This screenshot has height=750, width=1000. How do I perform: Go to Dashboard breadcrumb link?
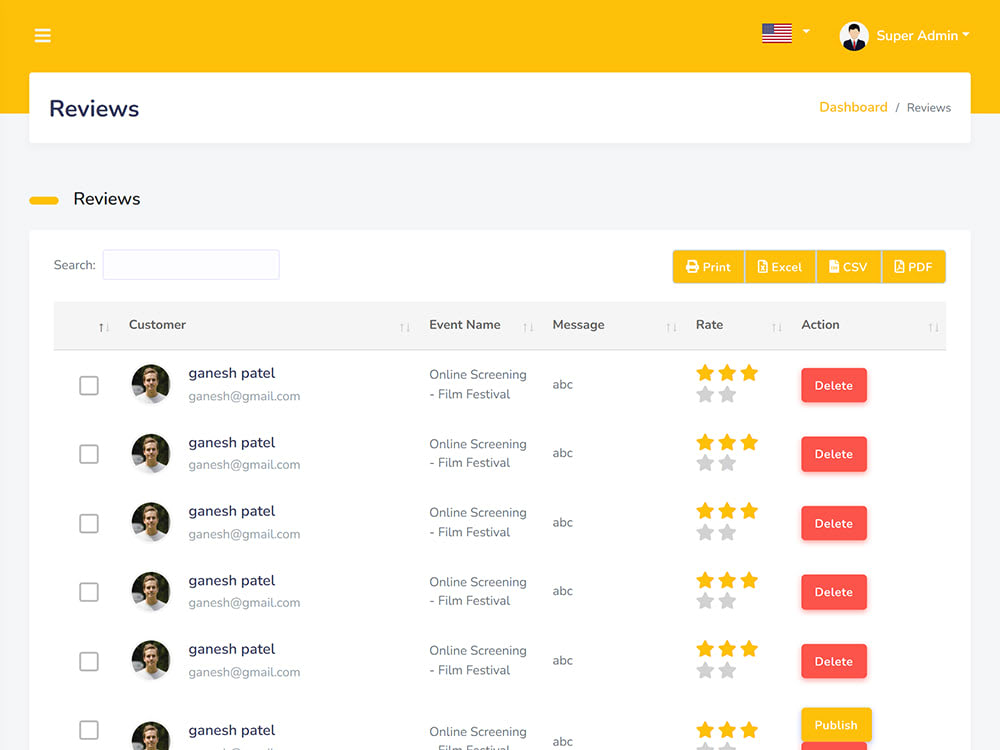click(x=853, y=107)
